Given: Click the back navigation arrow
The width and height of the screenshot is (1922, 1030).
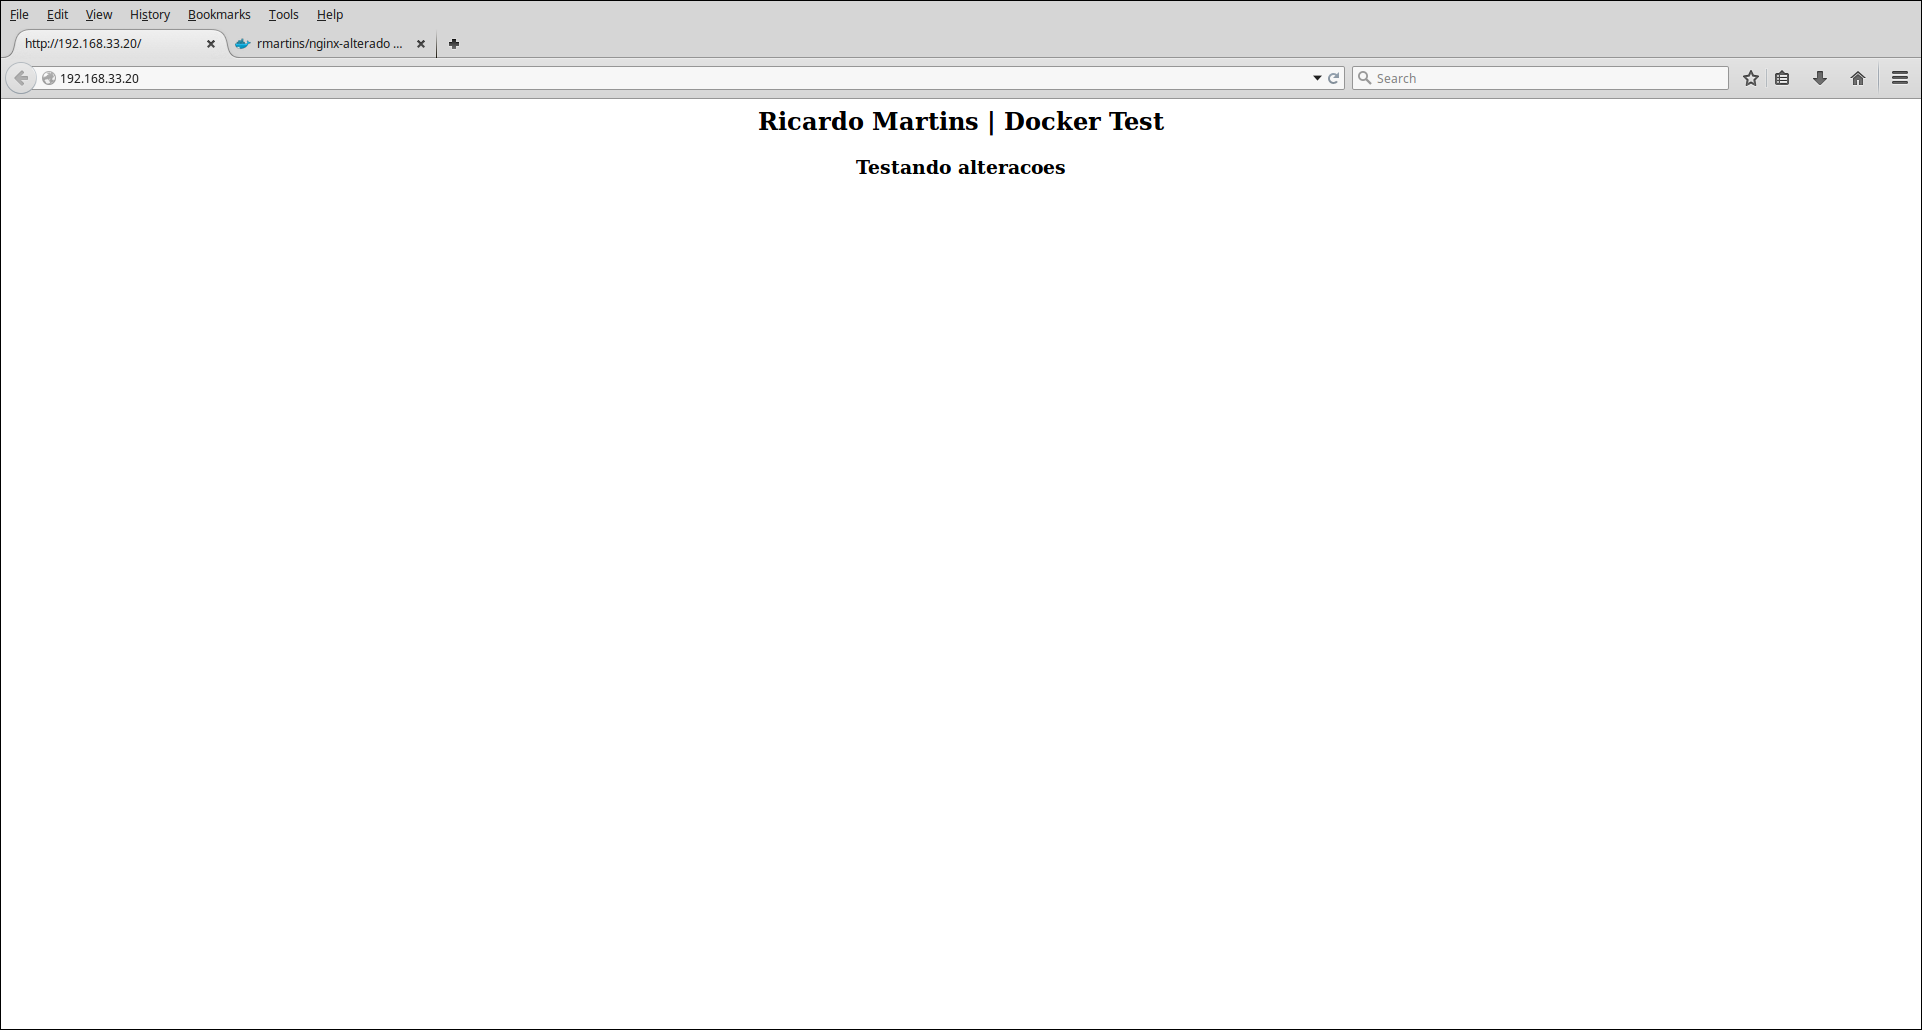Looking at the screenshot, I should pos(21,77).
